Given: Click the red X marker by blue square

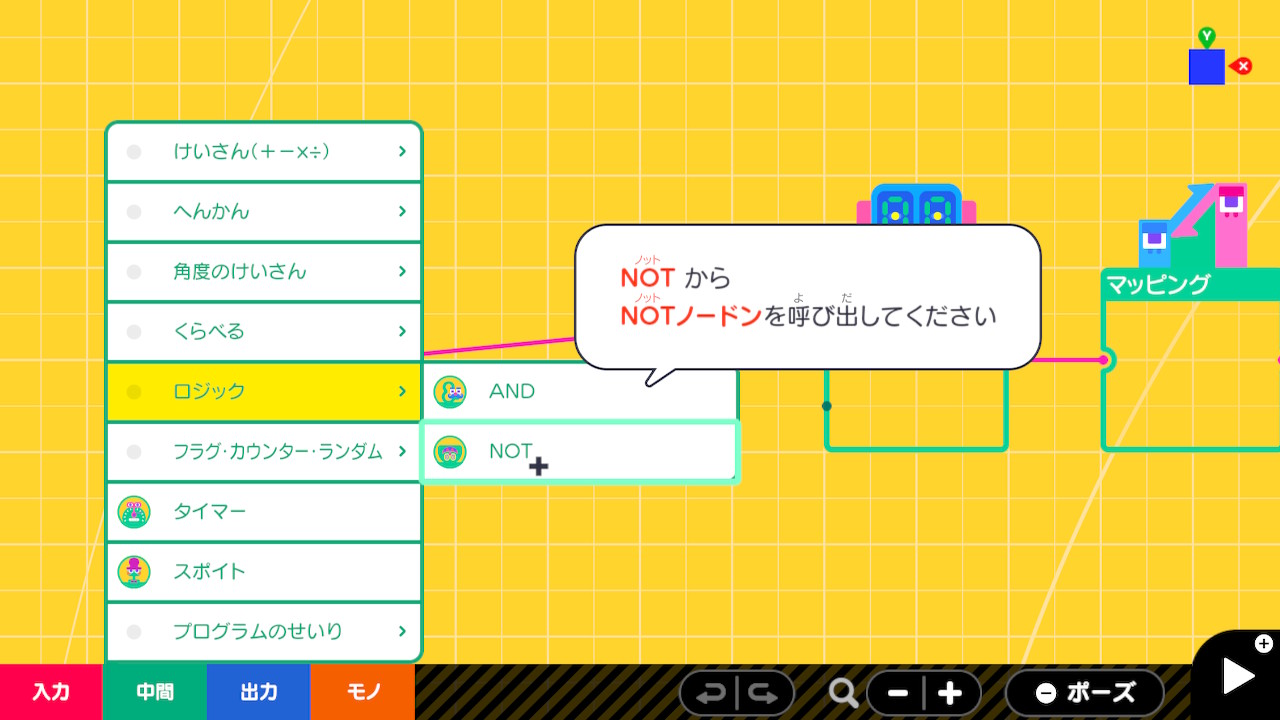Looking at the screenshot, I should [1242, 66].
